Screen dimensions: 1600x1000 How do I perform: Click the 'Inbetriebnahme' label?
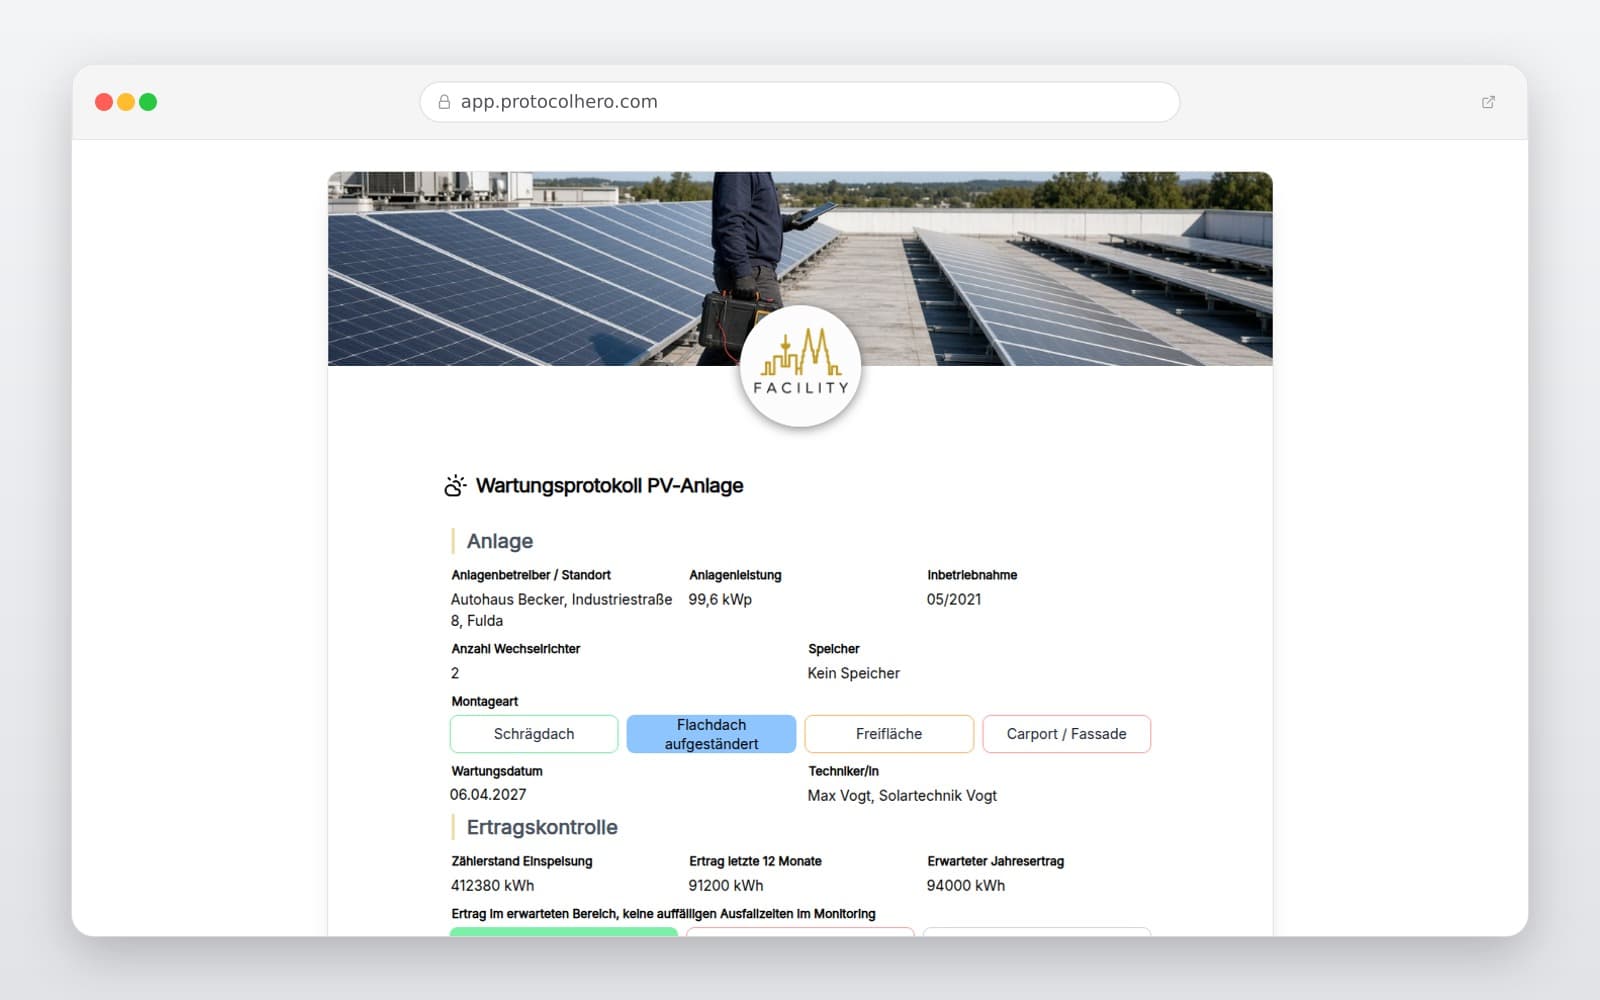tap(972, 575)
